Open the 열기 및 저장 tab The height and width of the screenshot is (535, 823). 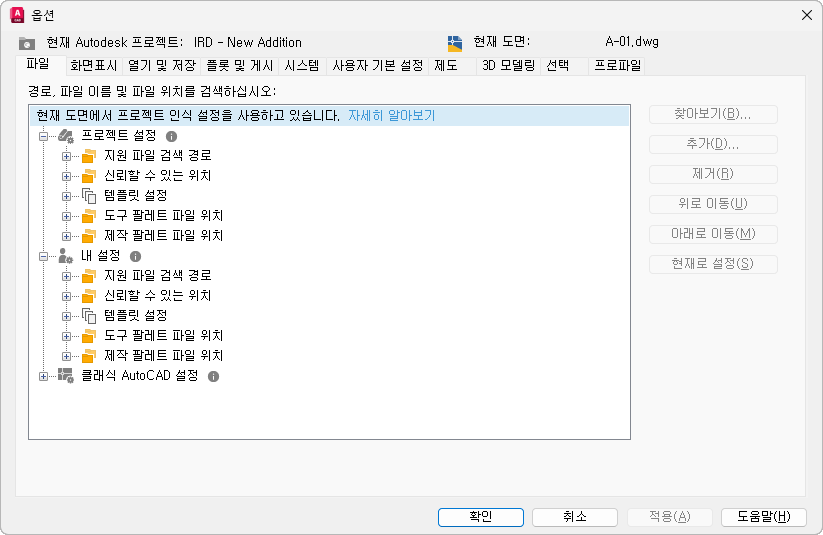(162, 66)
